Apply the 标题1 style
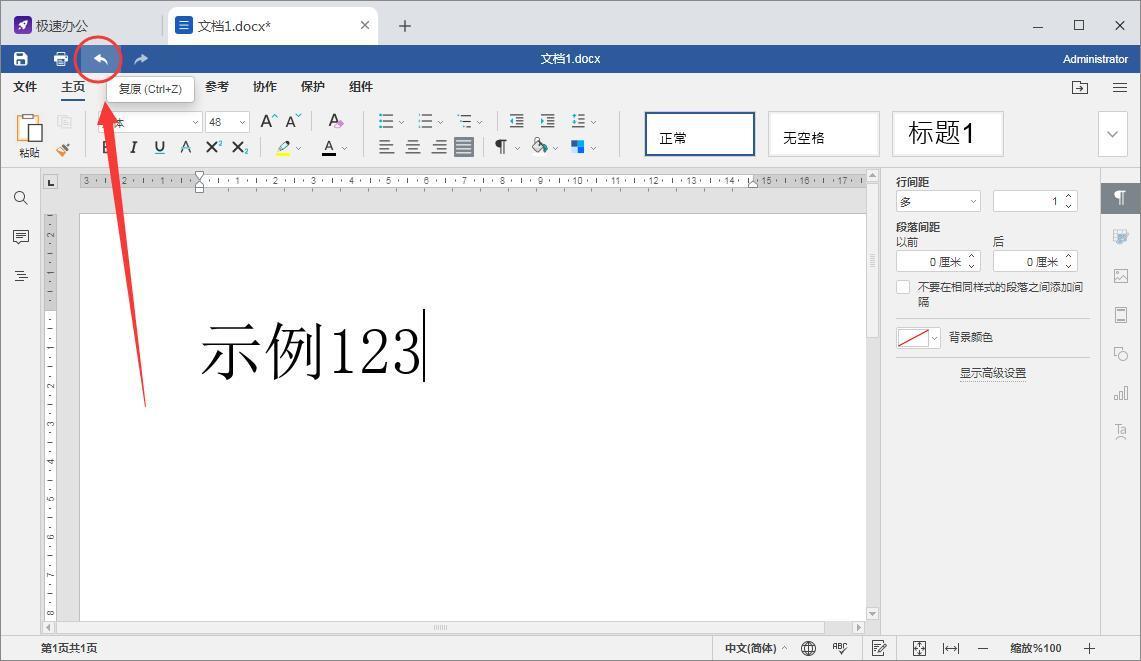 [947, 134]
